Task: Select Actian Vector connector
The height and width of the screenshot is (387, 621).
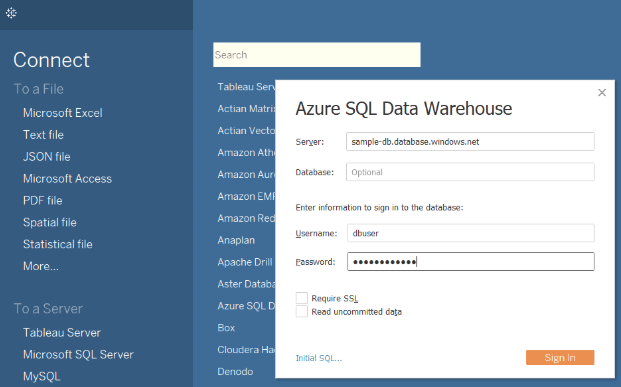Action: tap(246, 130)
